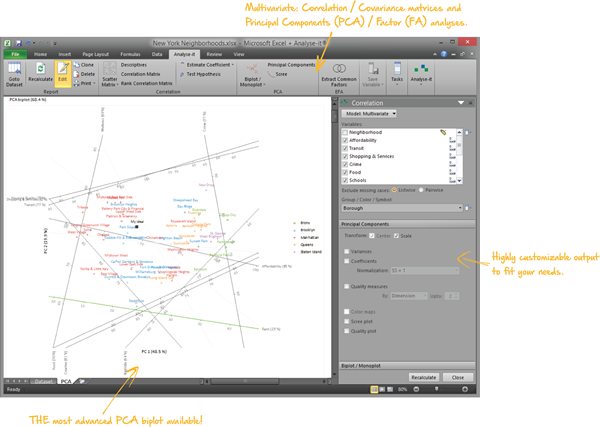The image size is (600, 427).
Task: Click the Undo icon in quick access toolbar
Action: click(28, 43)
